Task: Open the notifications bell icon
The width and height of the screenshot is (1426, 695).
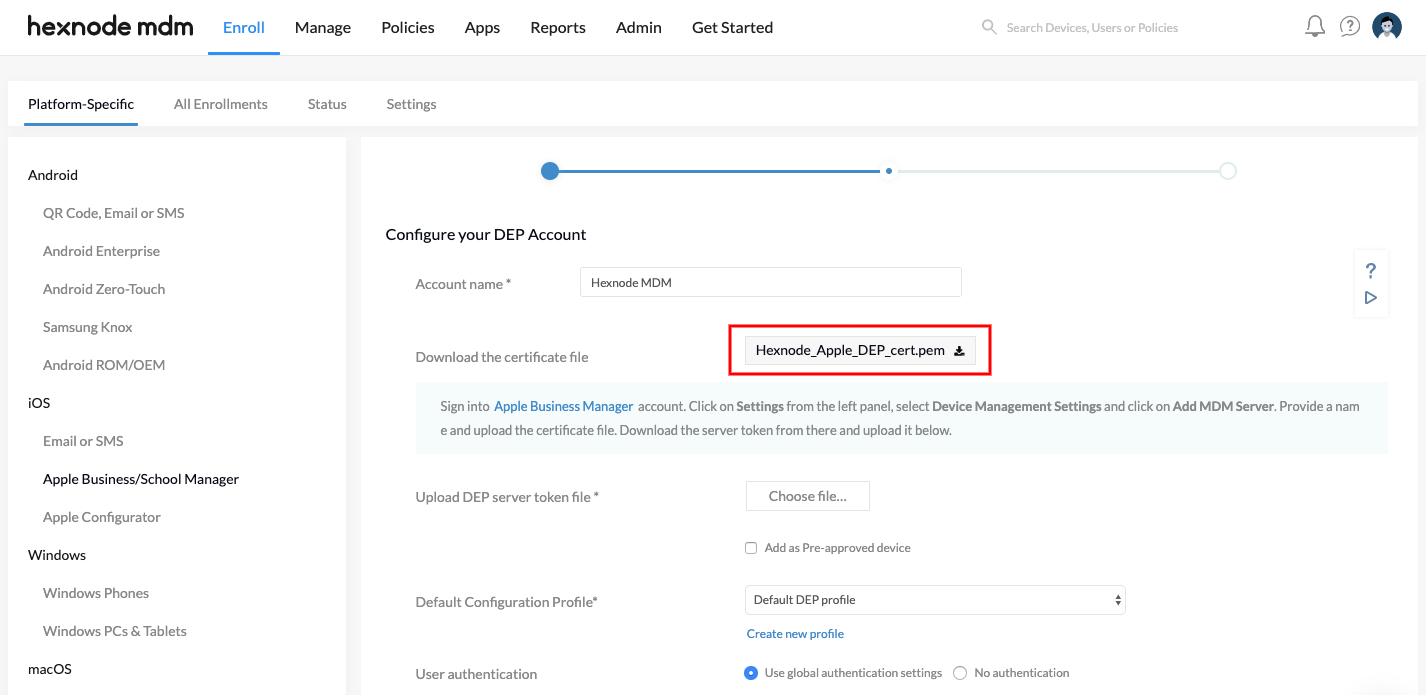Action: [x=1315, y=27]
